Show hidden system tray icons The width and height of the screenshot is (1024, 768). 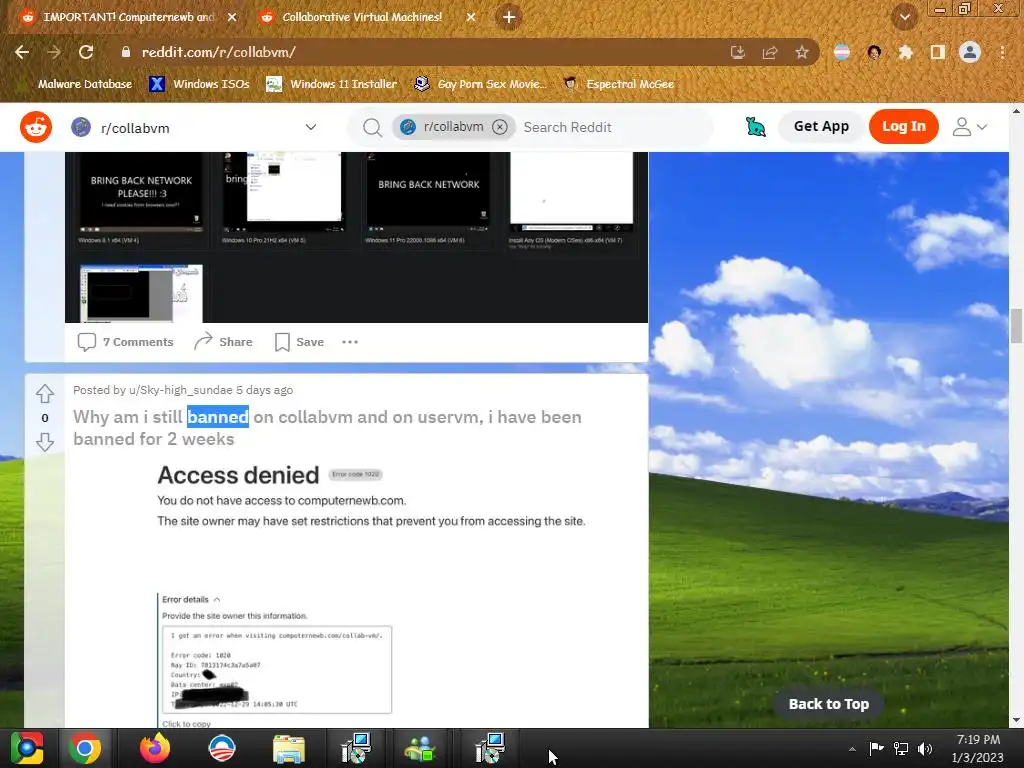(852, 749)
